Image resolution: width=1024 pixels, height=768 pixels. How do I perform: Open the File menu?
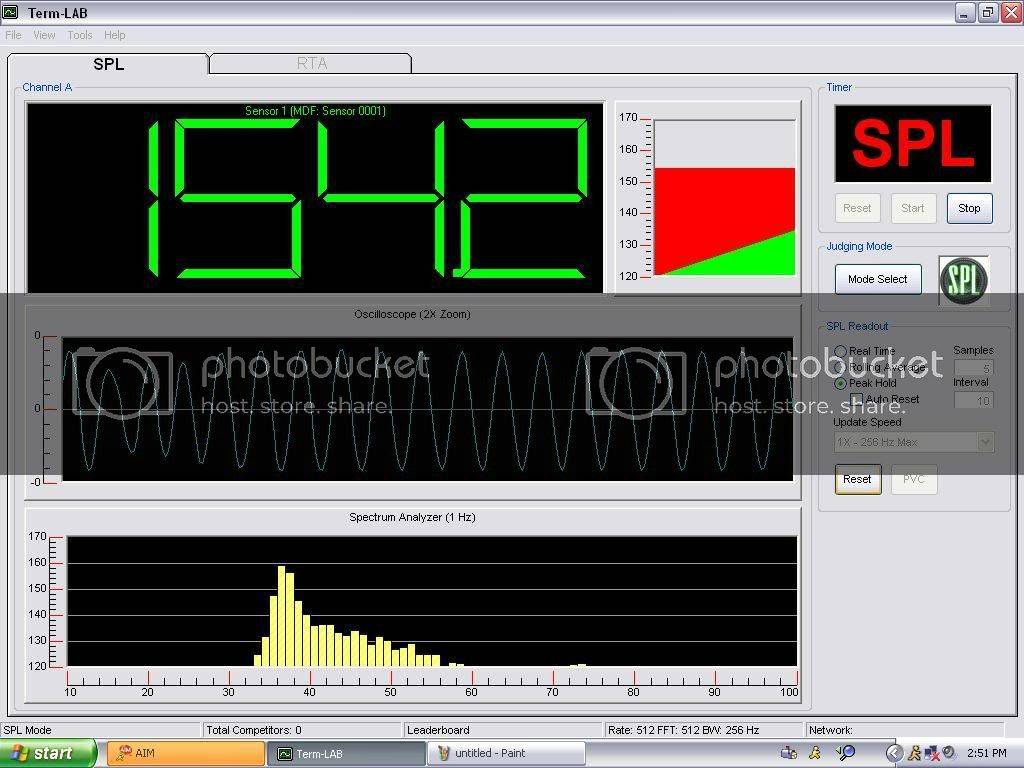coord(13,35)
